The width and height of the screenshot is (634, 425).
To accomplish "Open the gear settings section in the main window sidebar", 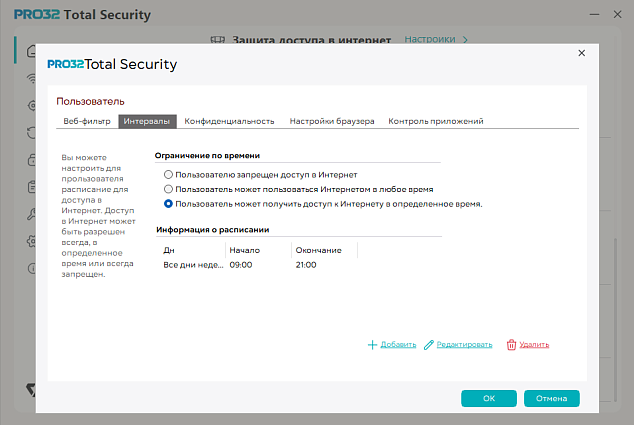I will click(x=32, y=241).
